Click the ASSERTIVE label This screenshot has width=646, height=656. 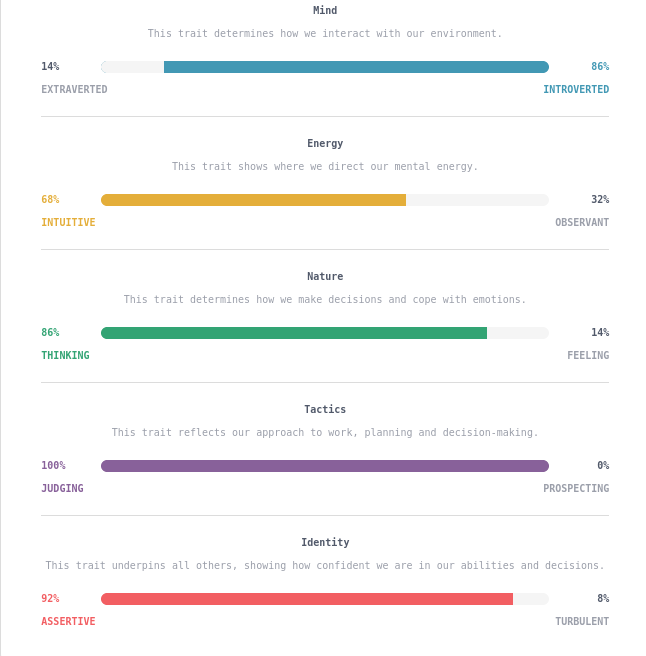point(68,622)
